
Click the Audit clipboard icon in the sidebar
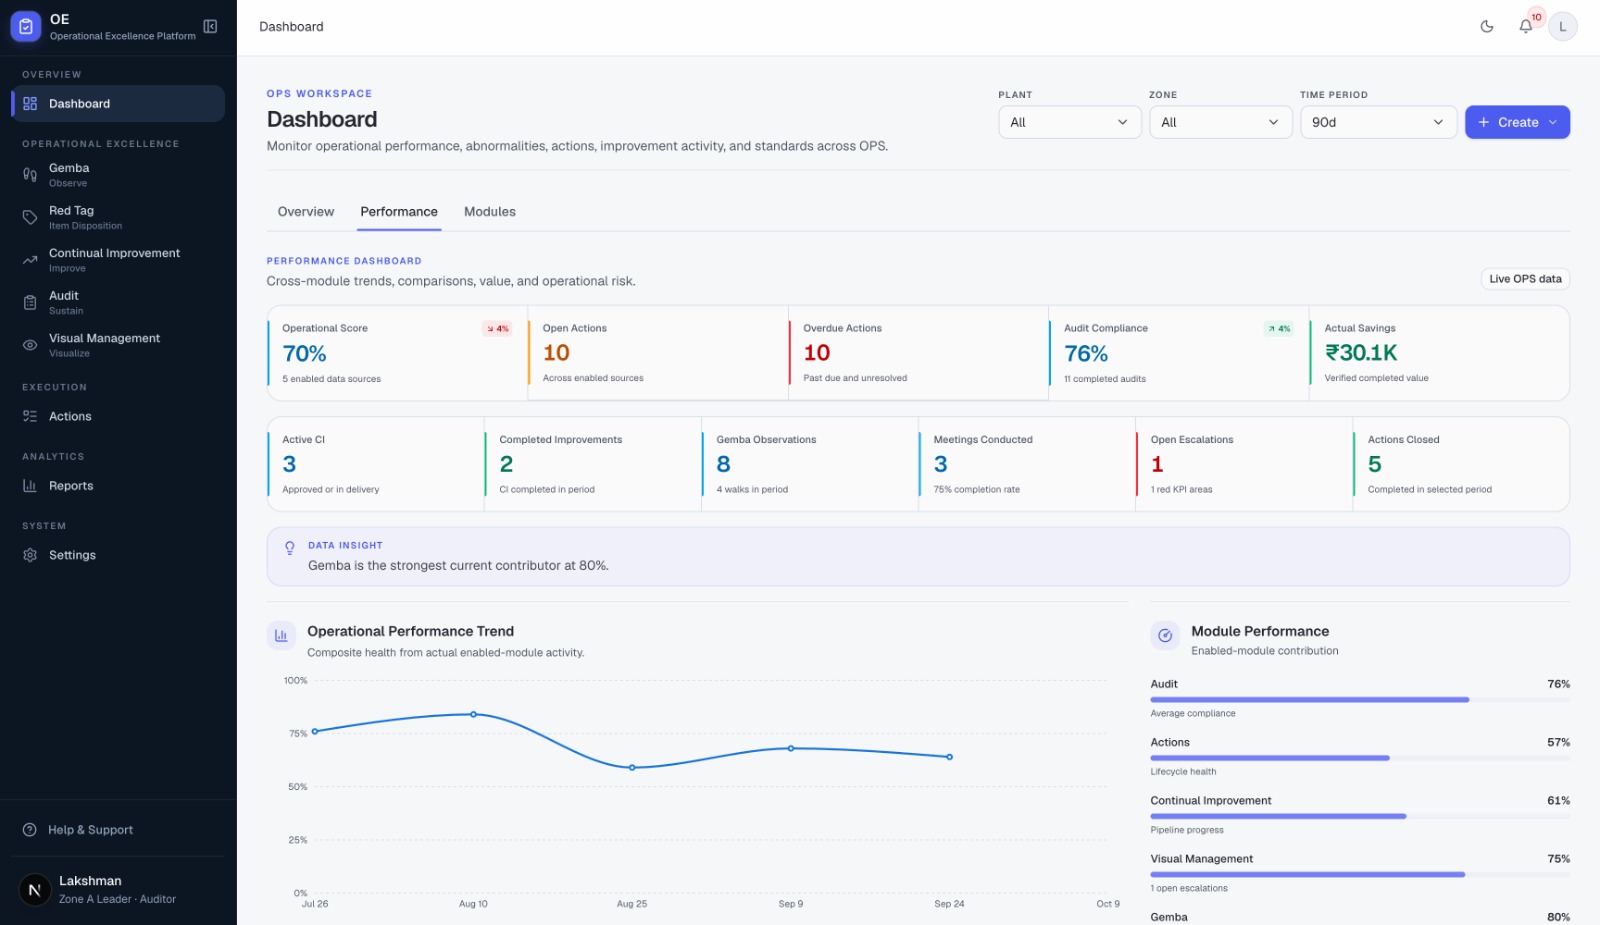pos(30,302)
